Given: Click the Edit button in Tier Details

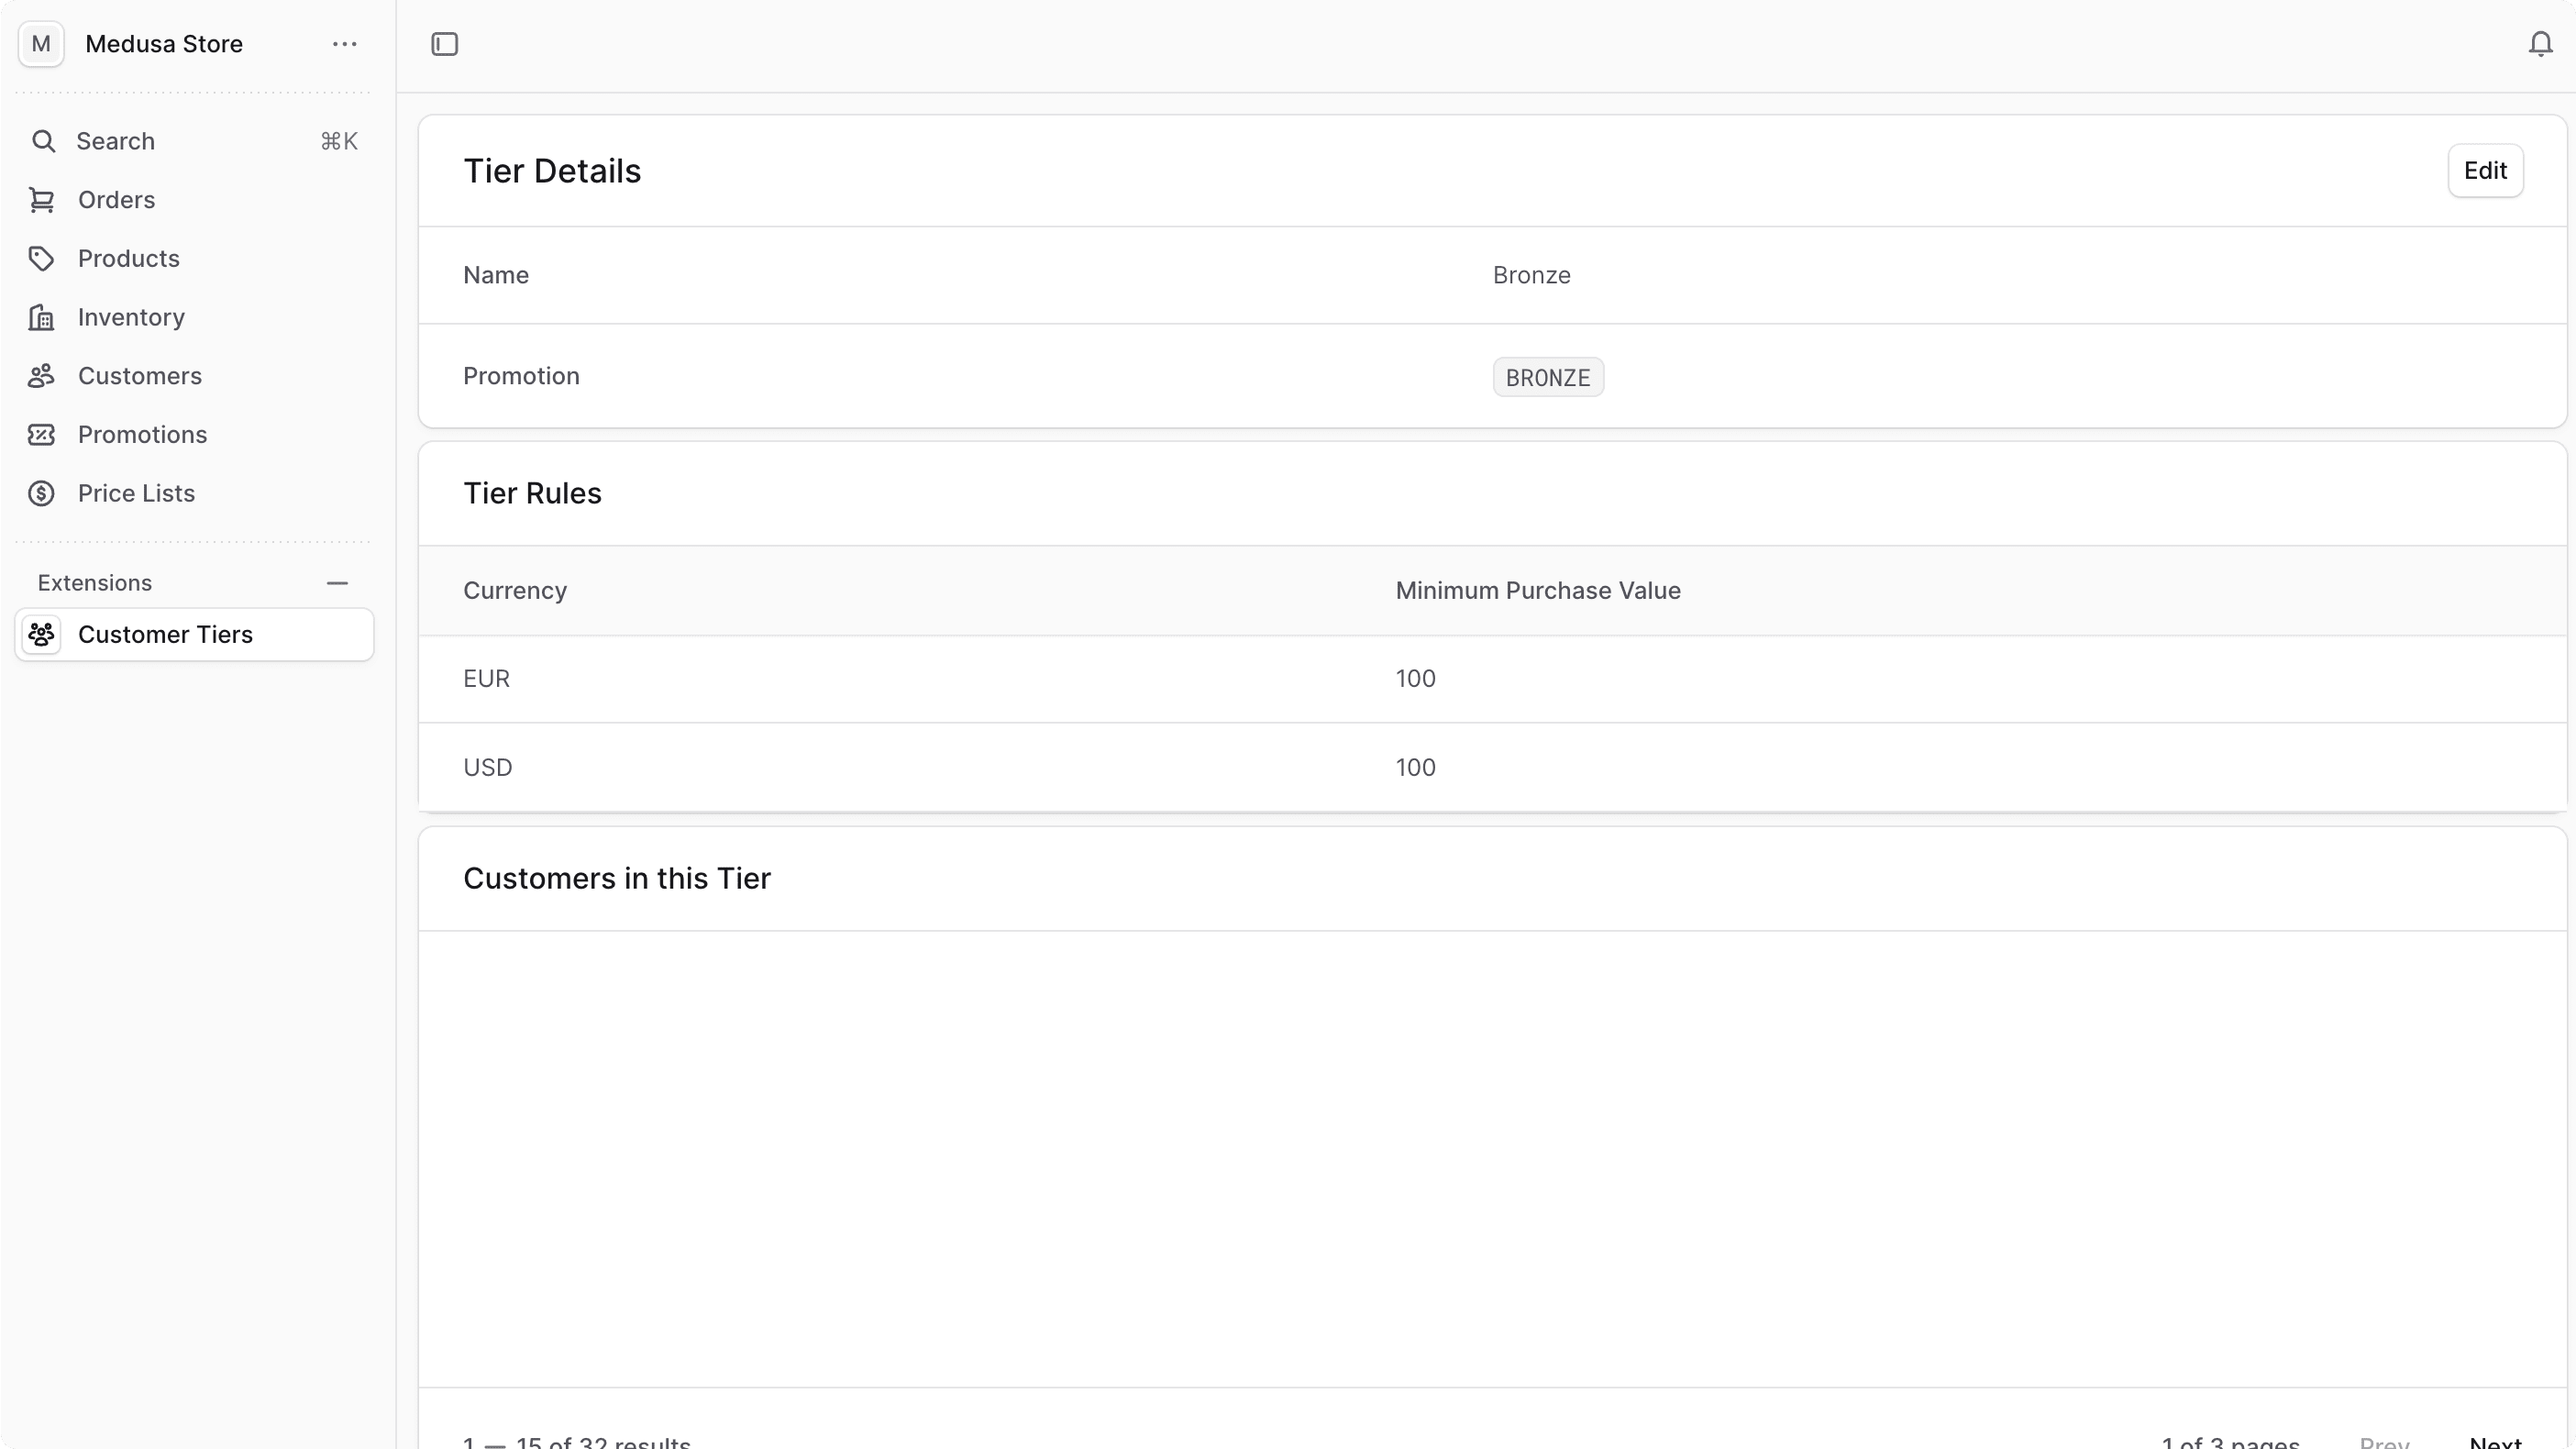Looking at the screenshot, I should pos(2486,170).
